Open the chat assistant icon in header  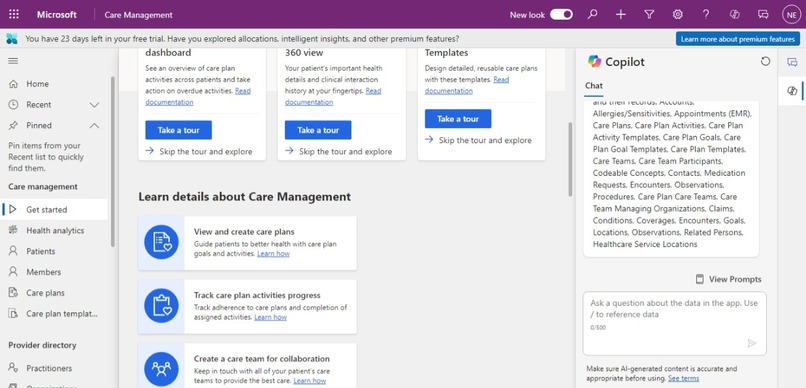pos(763,14)
